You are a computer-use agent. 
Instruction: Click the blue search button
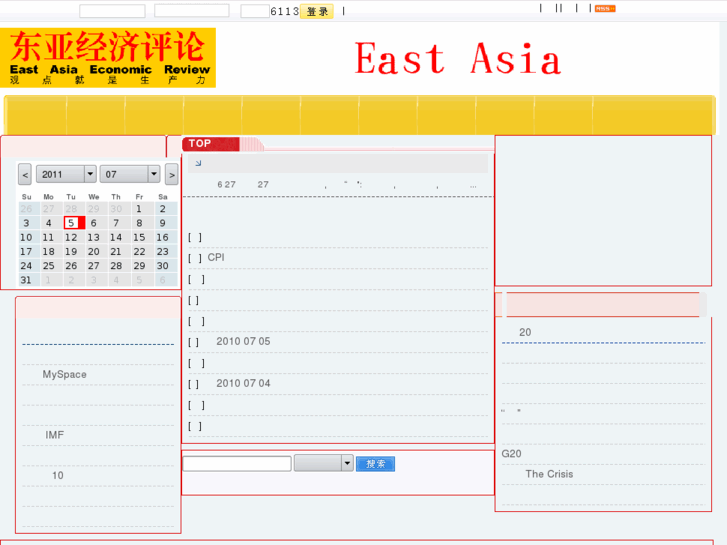pyautogui.click(x=375, y=464)
